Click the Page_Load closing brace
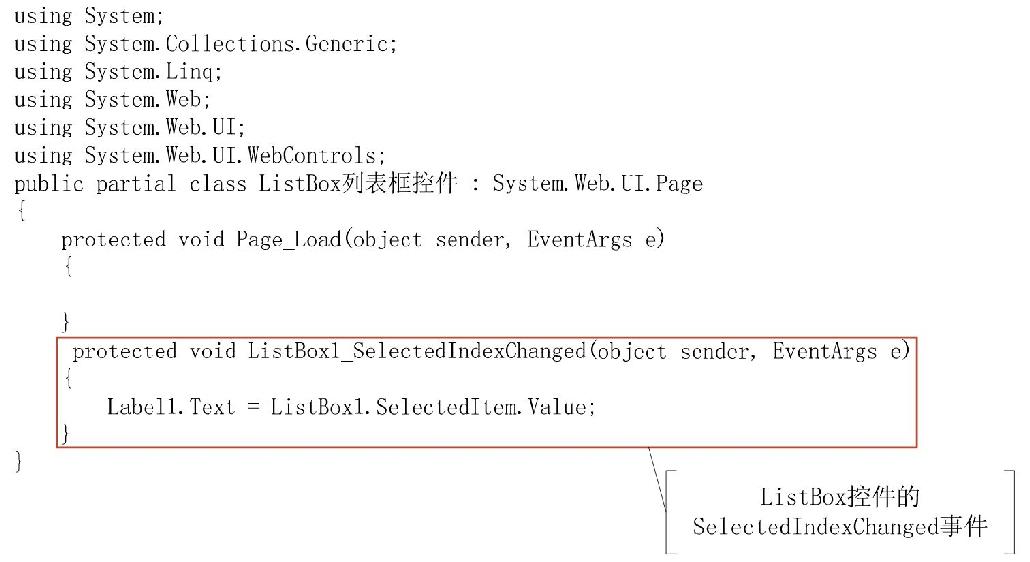1030x562 pixels. (x=65, y=322)
